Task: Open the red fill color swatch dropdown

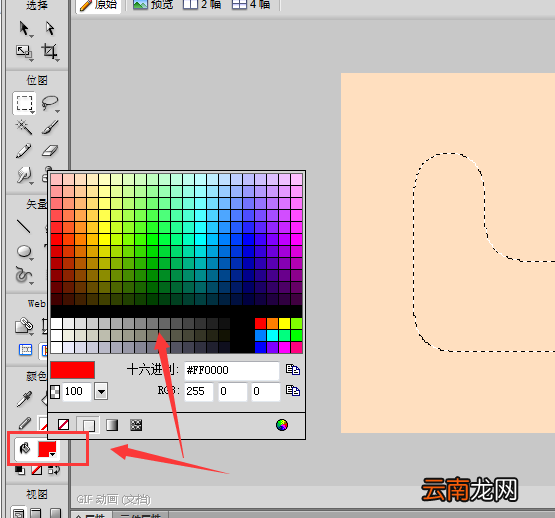Action: point(47,449)
